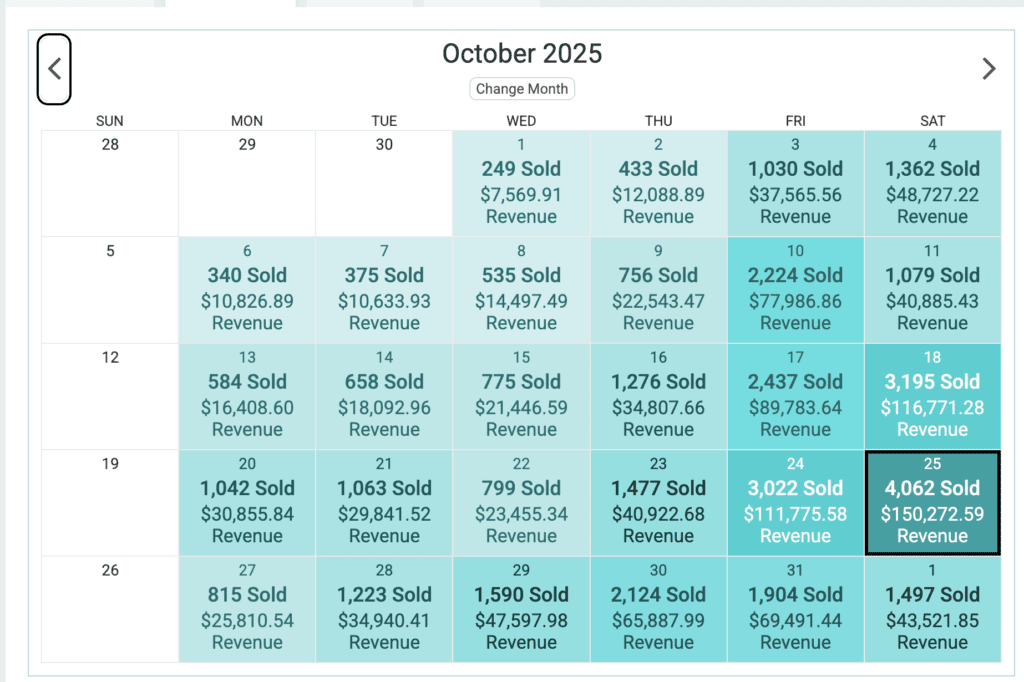
Task: Choose October 9 with 756 Sold
Action: (x=658, y=290)
